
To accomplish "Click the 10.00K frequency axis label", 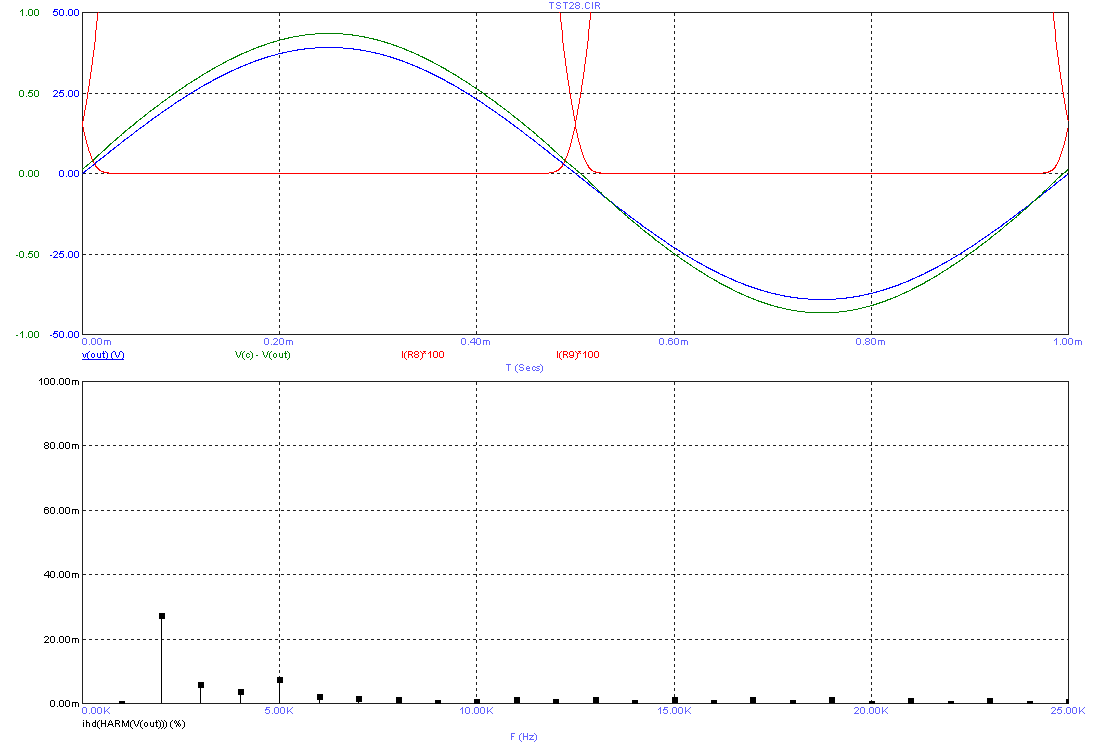I will (477, 710).
